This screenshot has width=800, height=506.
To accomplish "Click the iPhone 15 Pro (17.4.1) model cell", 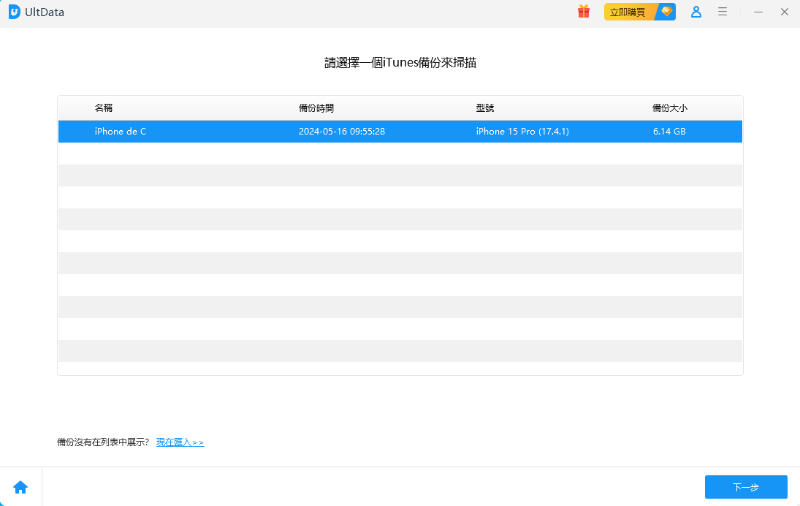I will [x=522, y=132].
